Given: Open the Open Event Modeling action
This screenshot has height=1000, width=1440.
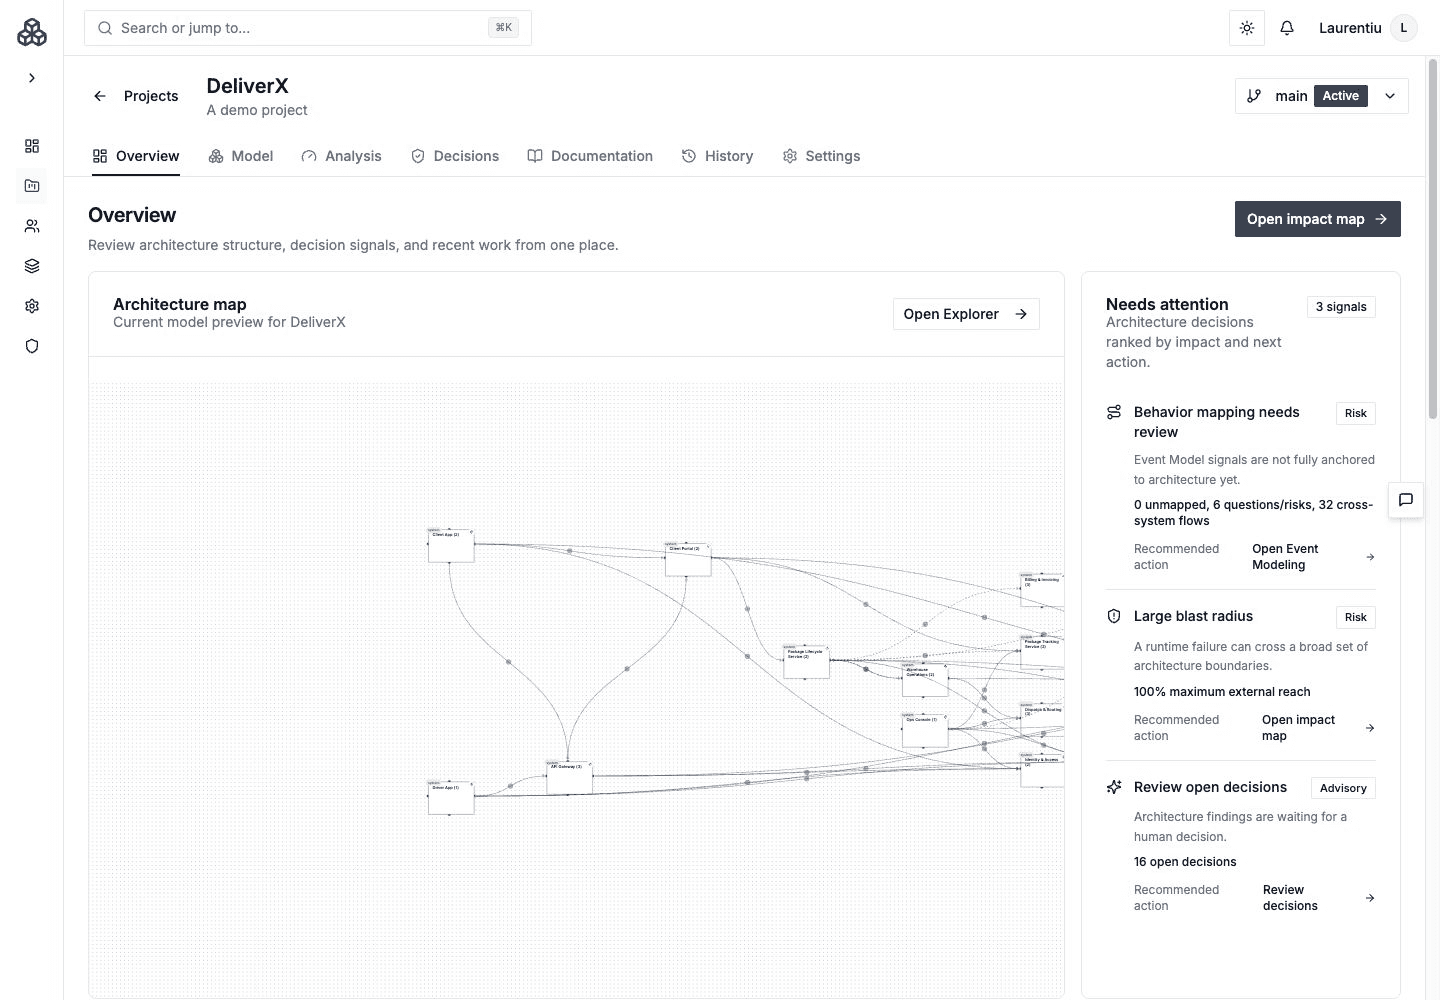Looking at the screenshot, I should pos(1285,557).
